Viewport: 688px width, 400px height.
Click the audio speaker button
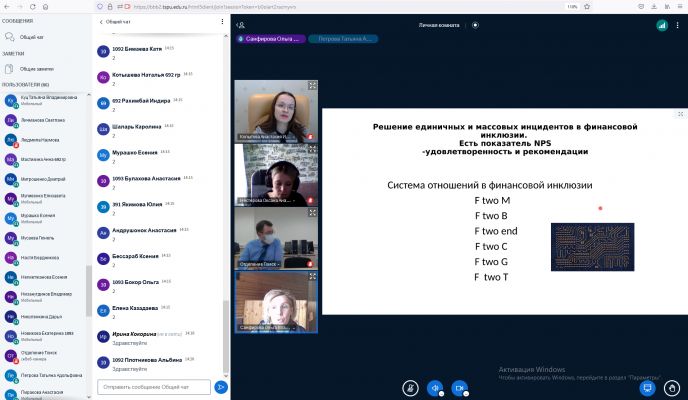(435, 387)
